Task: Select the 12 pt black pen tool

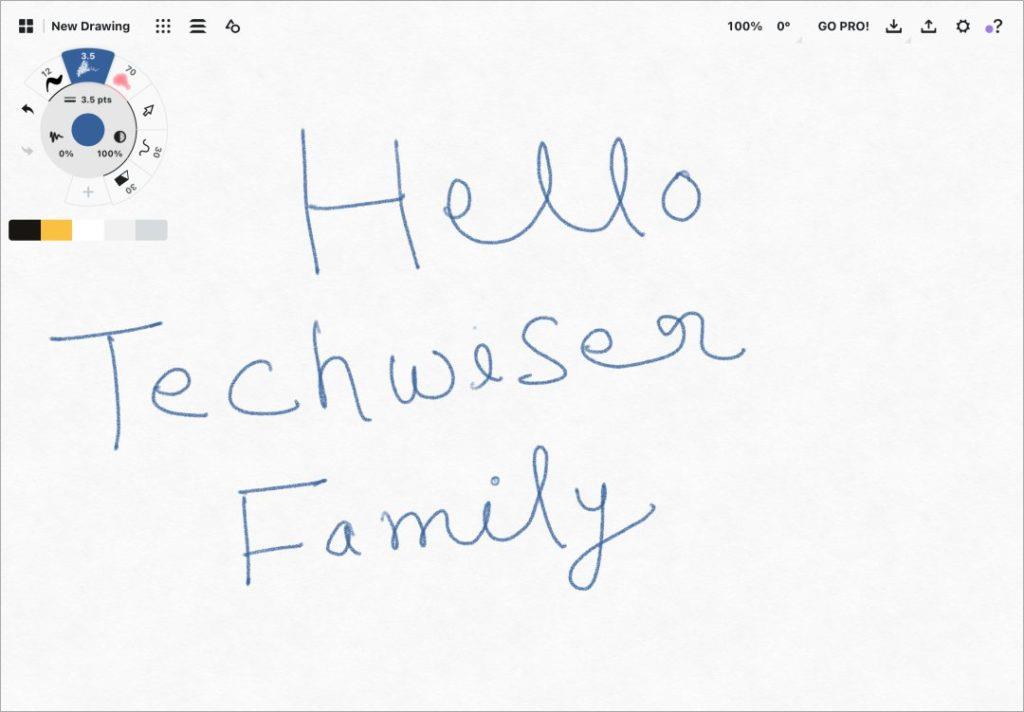Action: 50,80
